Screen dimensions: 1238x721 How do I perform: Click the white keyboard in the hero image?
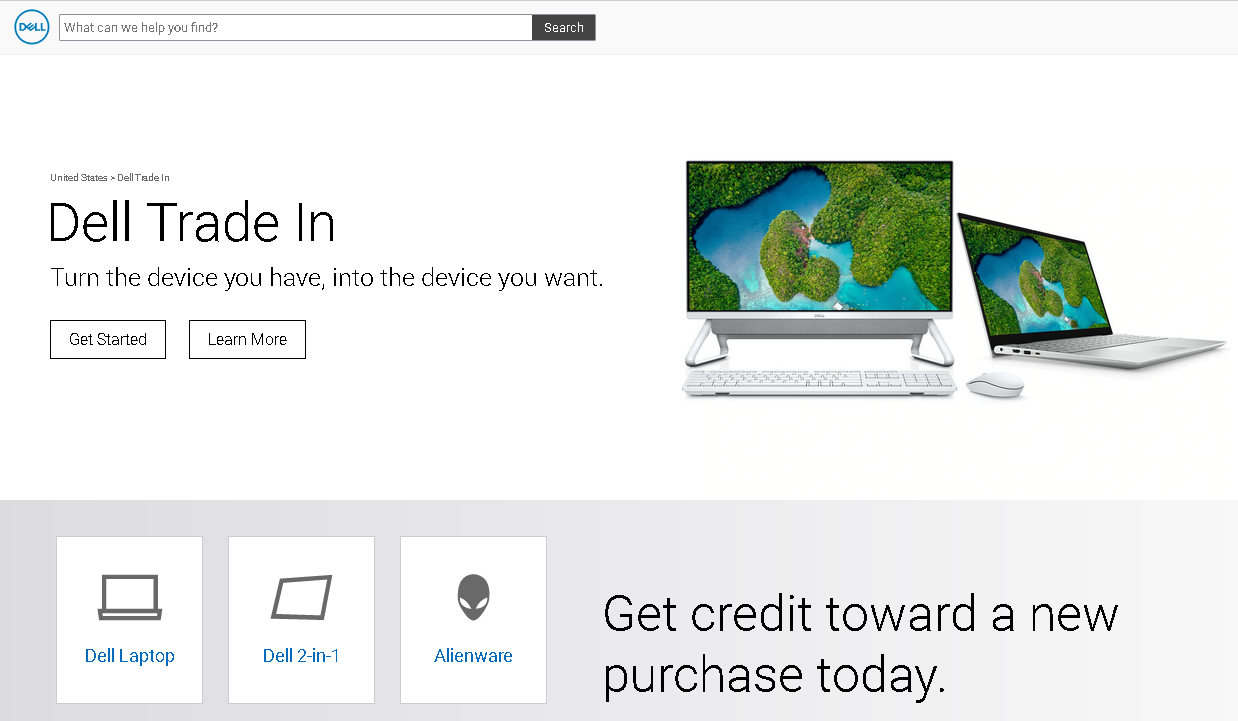(x=819, y=383)
